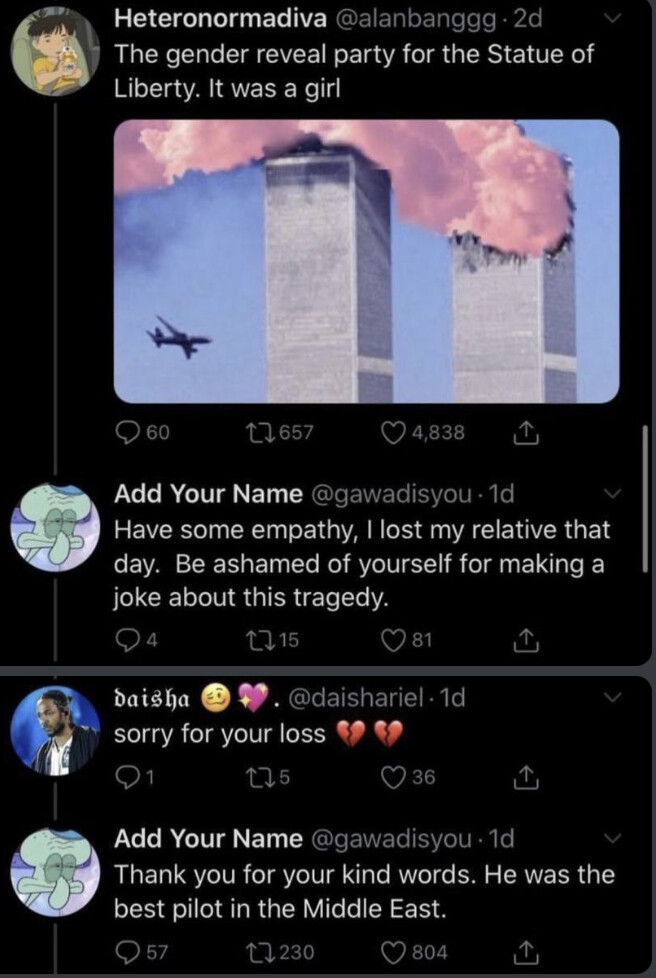
Task: Reply to daisha's 'sorry for your loss' tweet
Action: 126,777
